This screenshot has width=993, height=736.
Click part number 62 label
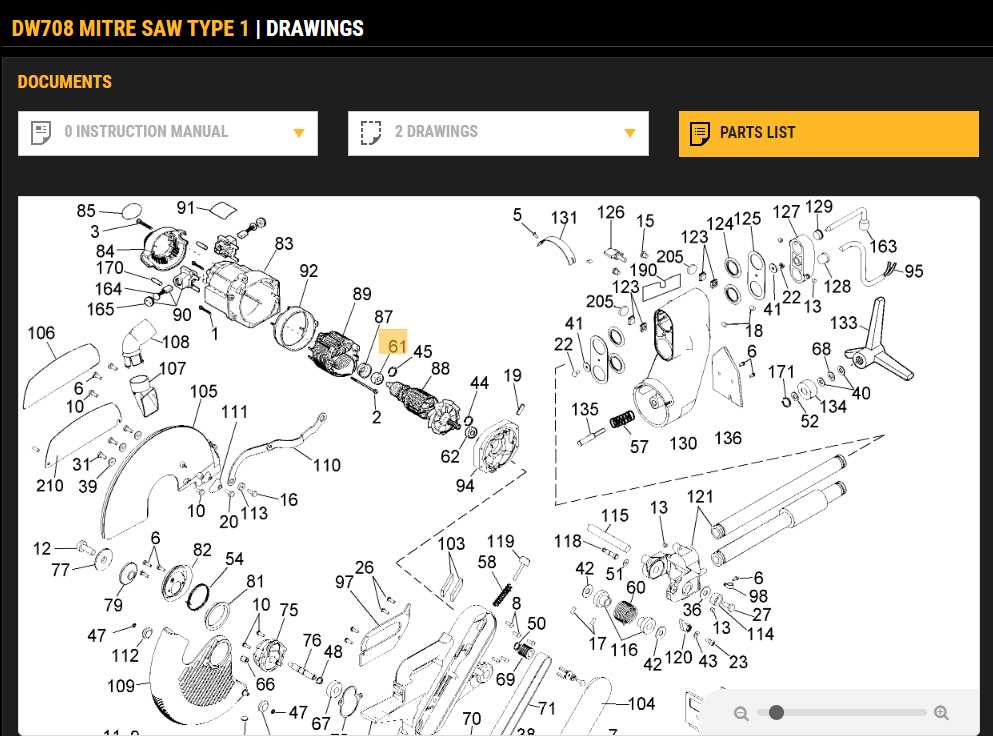tap(450, 457)
